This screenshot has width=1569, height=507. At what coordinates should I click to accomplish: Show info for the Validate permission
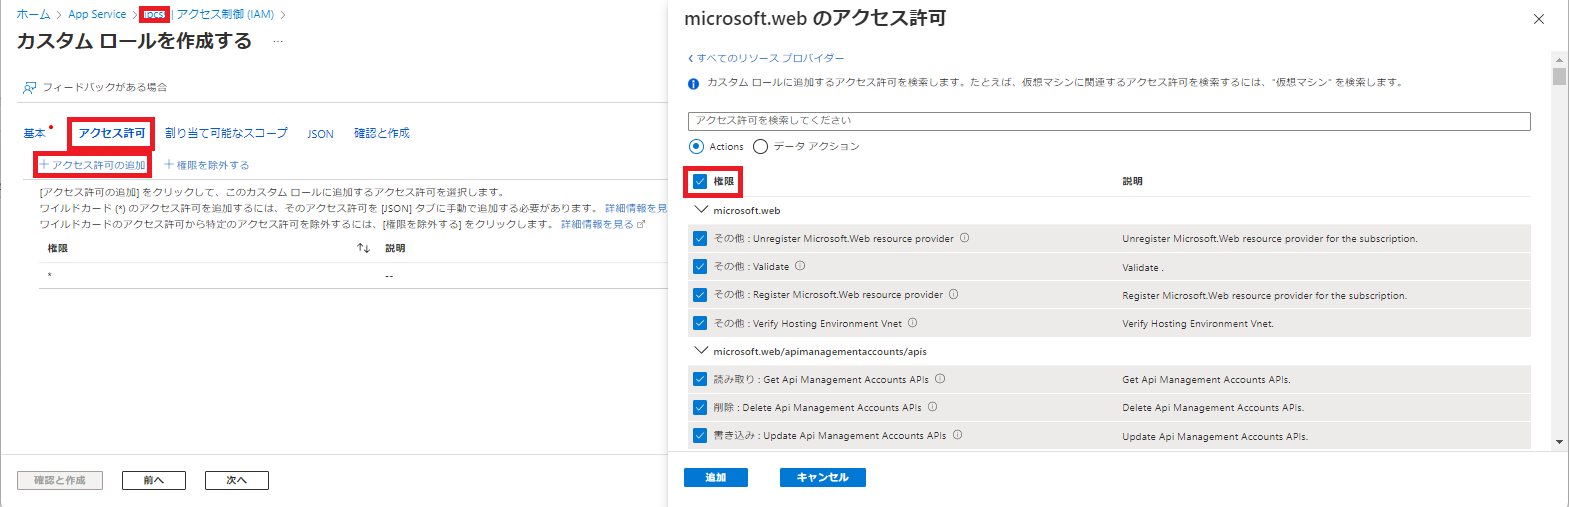[800, 266]
